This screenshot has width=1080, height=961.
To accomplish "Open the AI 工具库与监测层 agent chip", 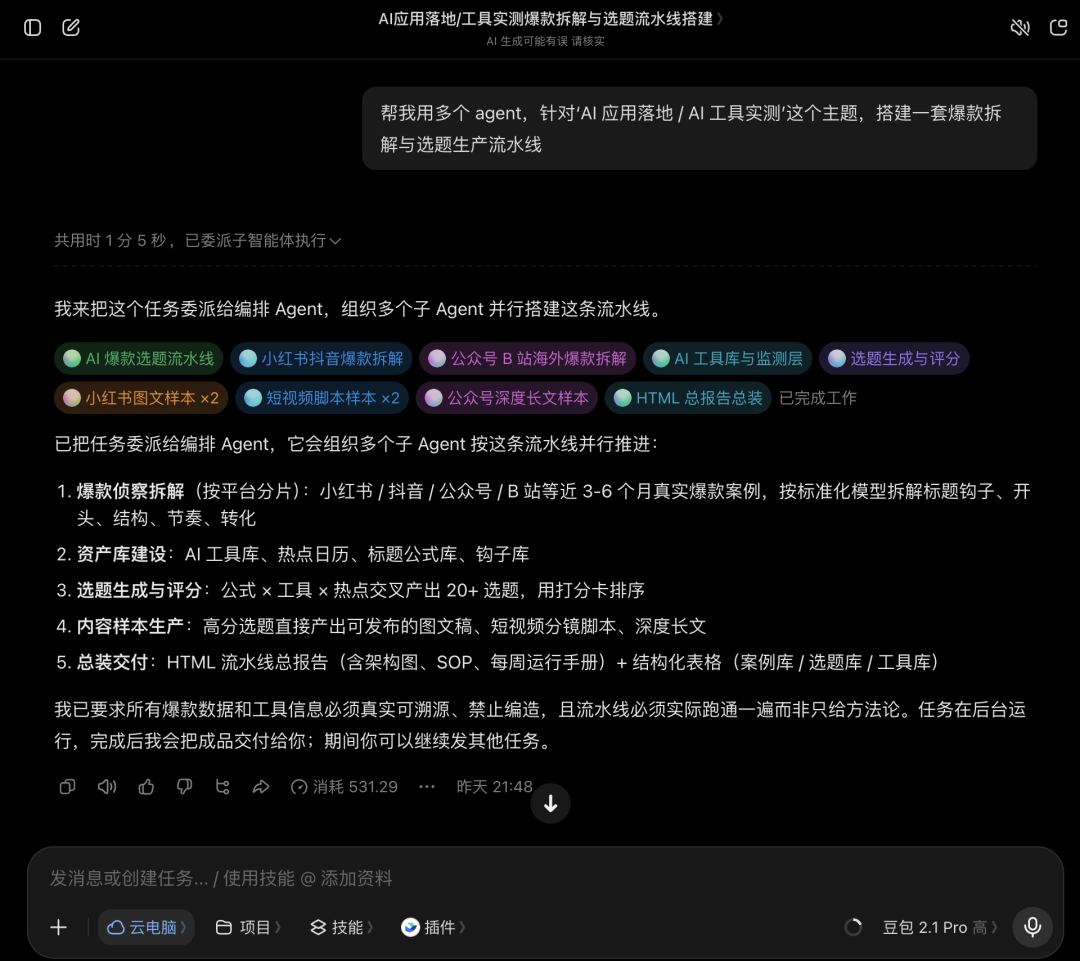I will 727,358.
